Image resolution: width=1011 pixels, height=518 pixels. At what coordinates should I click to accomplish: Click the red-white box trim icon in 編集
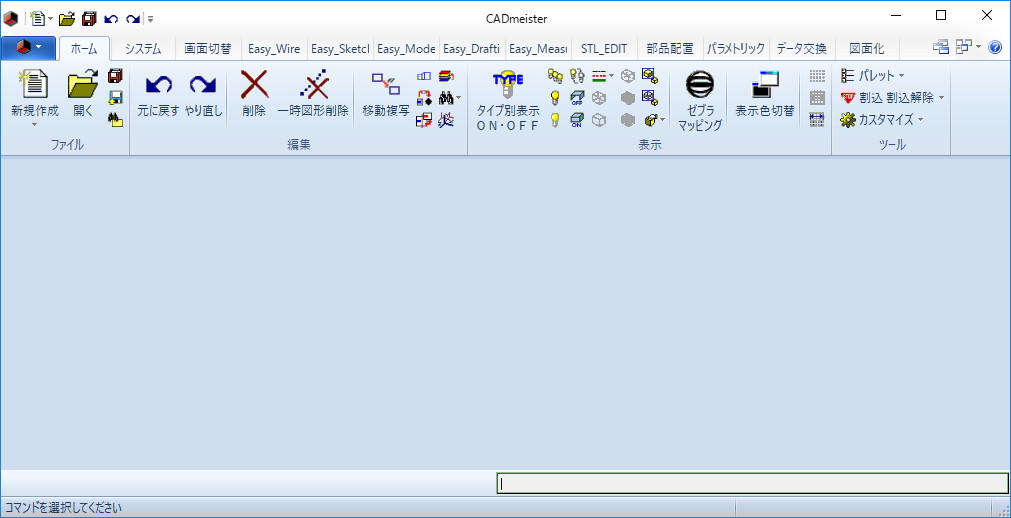pyautogui.click(x=424, y=119)
